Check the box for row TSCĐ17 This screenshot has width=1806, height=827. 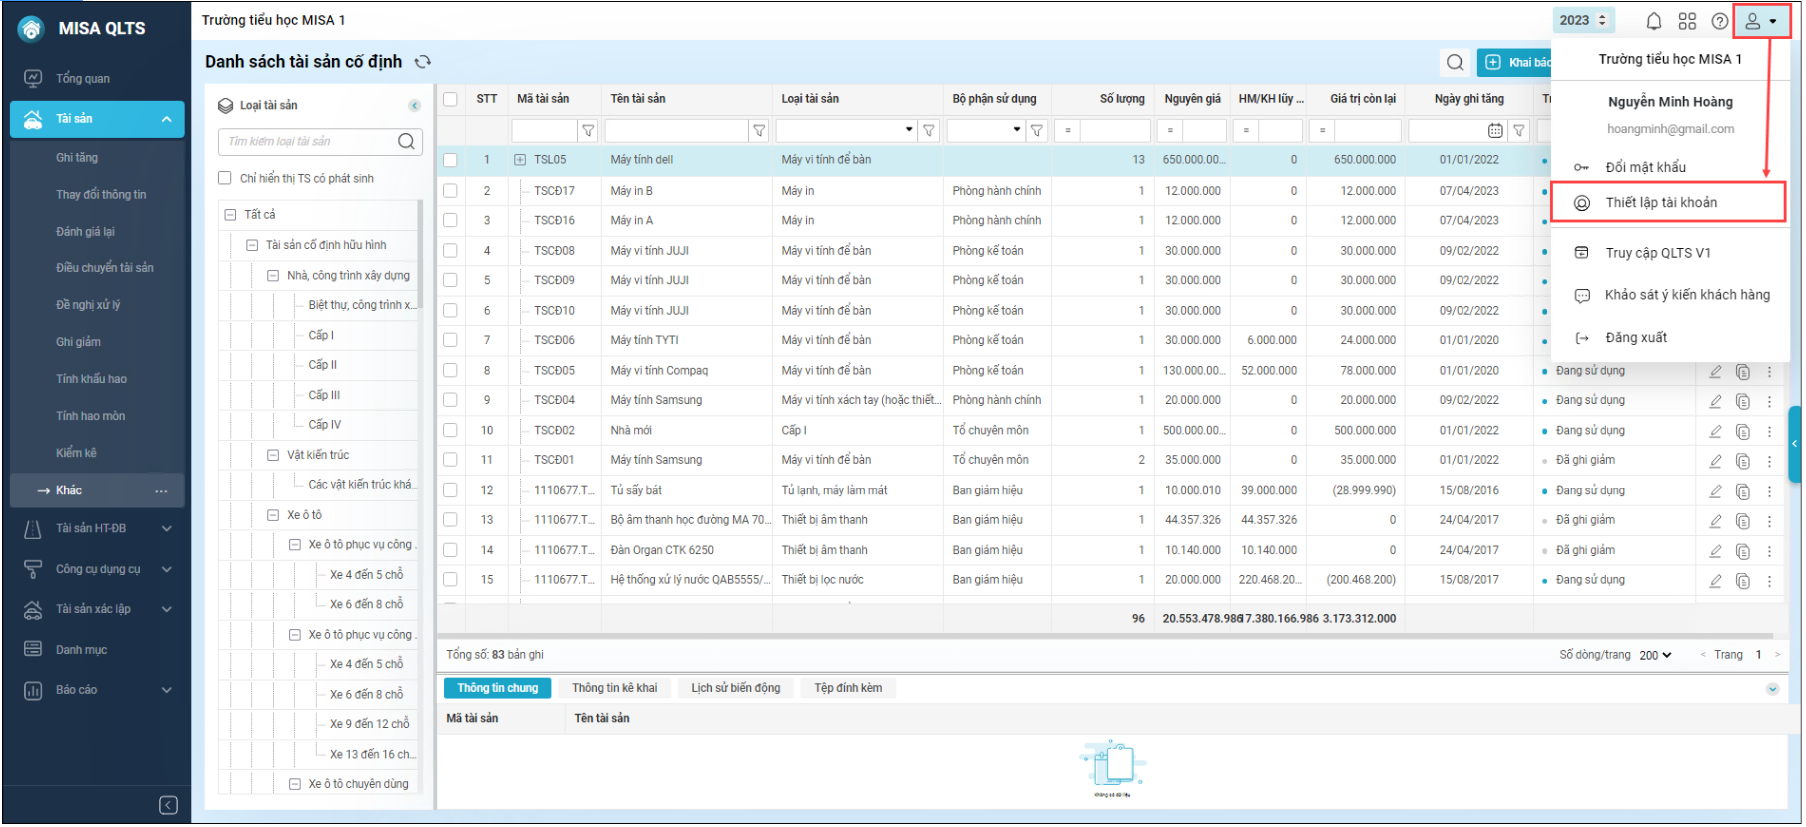pos(450,190)
